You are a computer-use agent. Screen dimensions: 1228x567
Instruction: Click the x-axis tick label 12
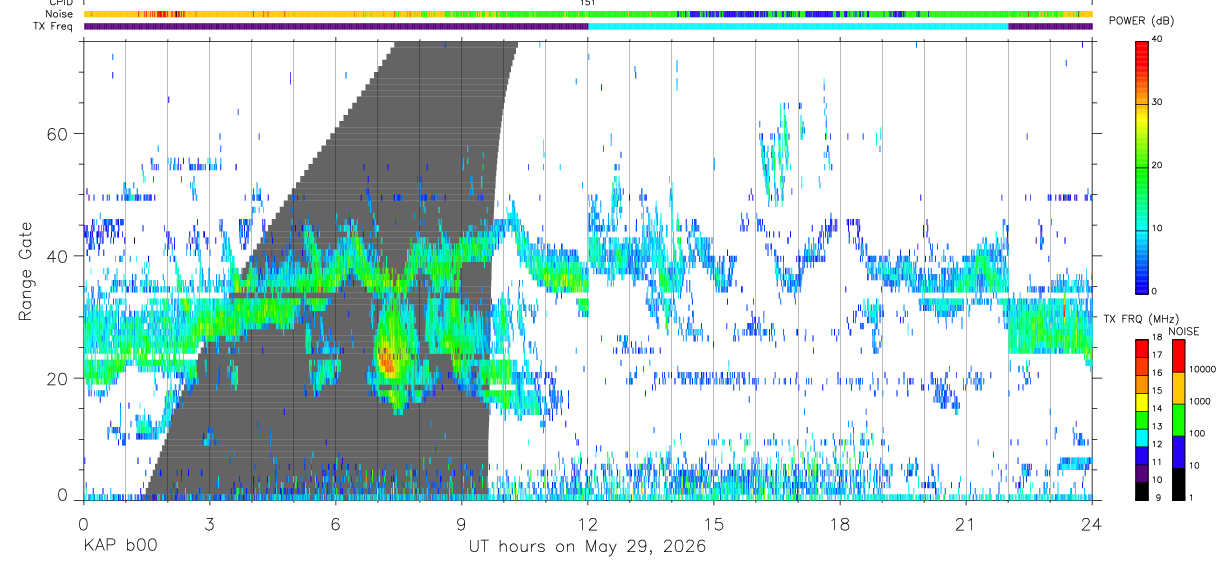588,524
